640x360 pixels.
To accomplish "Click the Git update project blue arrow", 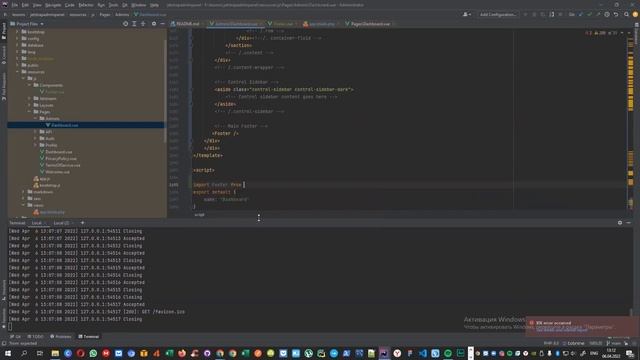I will point(580,14).
